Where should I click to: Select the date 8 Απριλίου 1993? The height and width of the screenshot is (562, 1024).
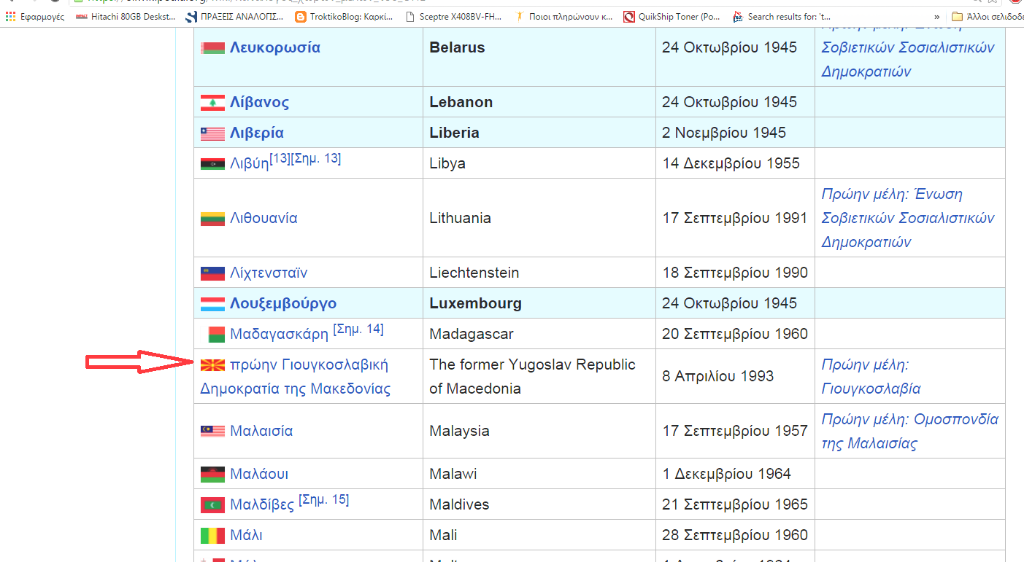pos(718,377)
